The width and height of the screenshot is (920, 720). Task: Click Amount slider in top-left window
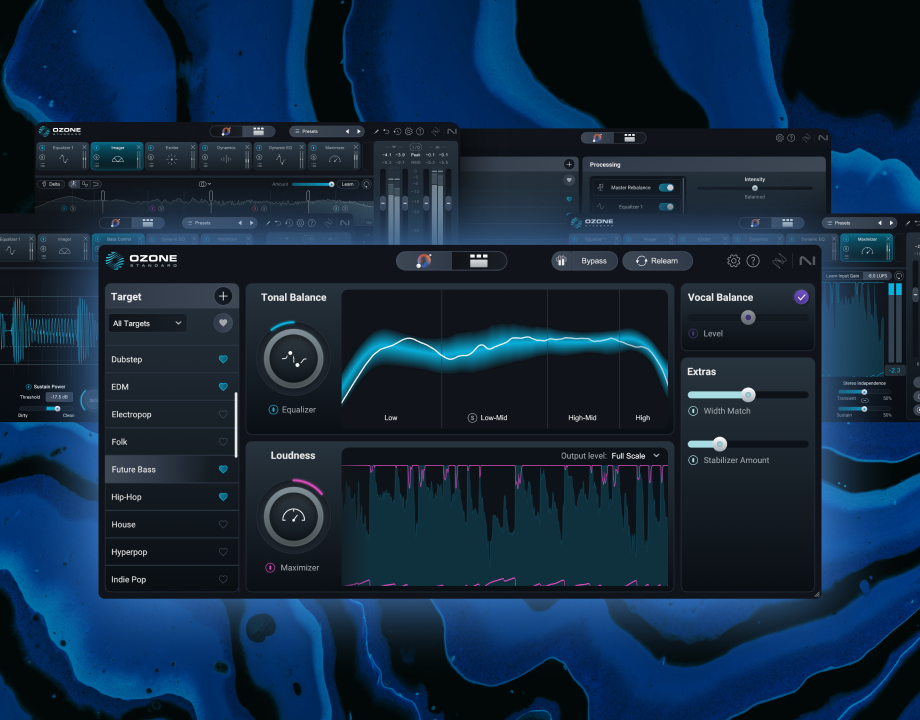(x=313, y=184)
